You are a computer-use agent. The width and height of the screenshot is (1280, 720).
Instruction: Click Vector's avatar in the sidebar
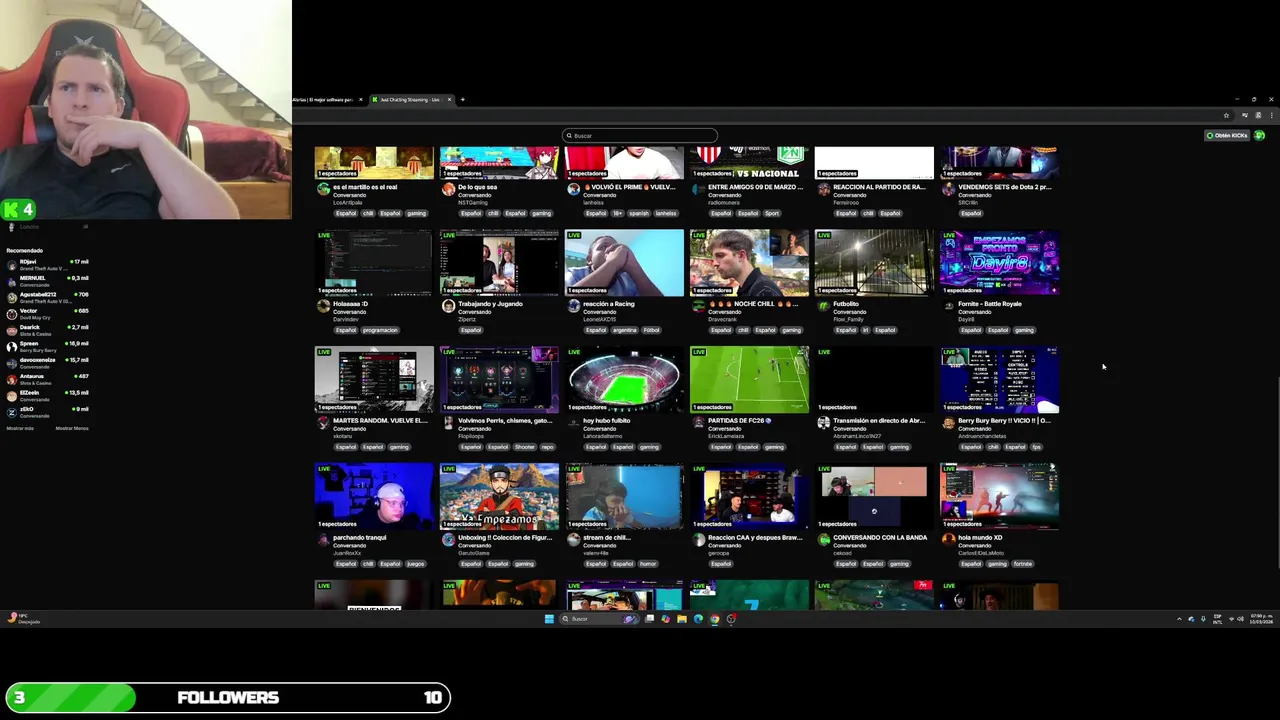point(12,313)
